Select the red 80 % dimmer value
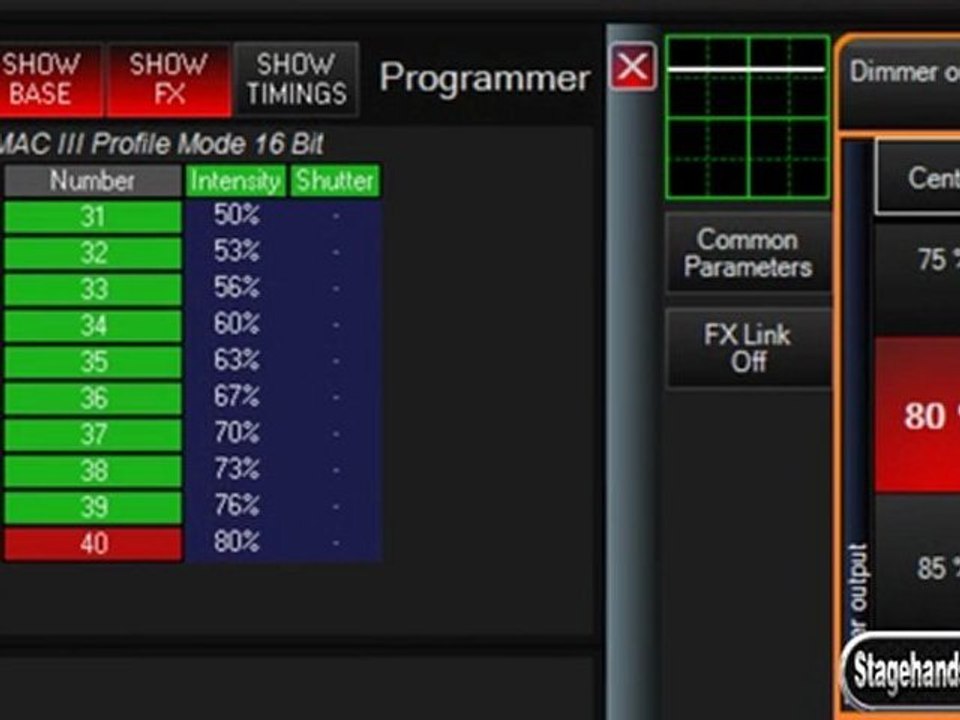Screen dimensions: 960x720 917,416
